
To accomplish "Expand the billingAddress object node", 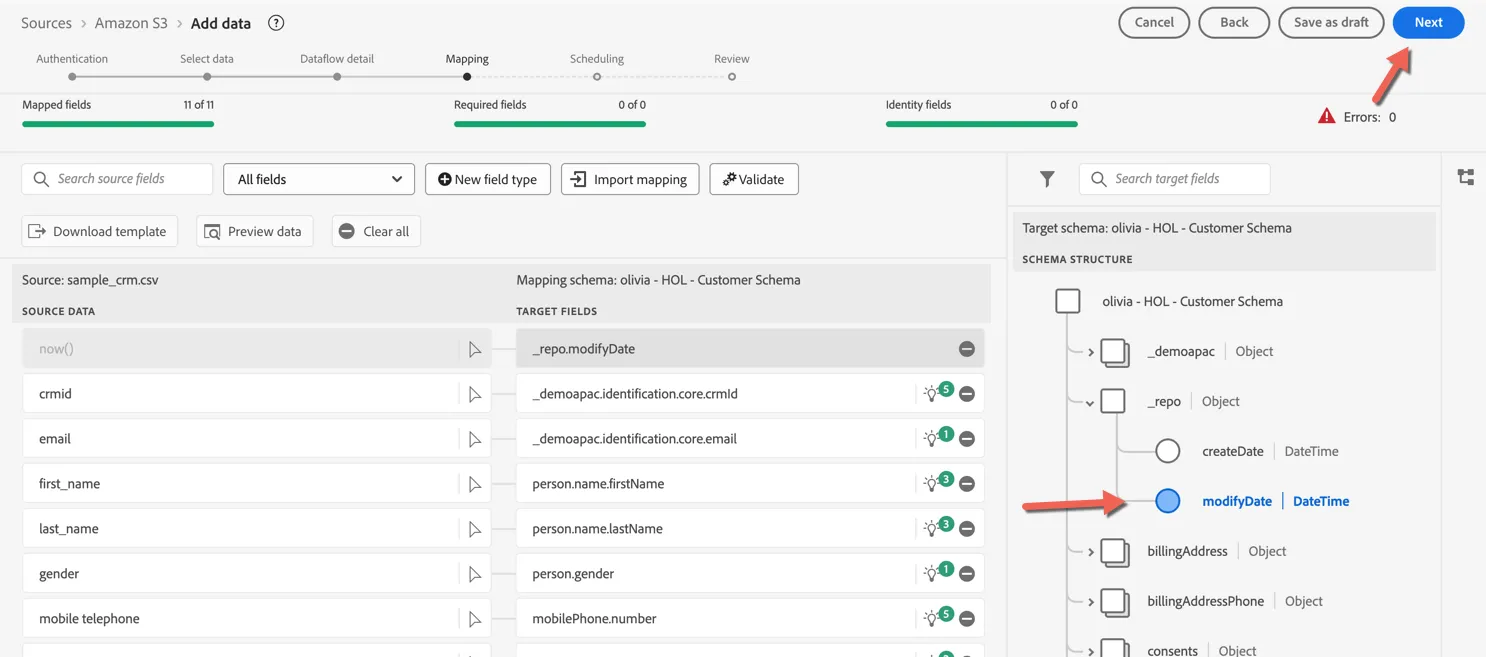I will point(1090,552).
